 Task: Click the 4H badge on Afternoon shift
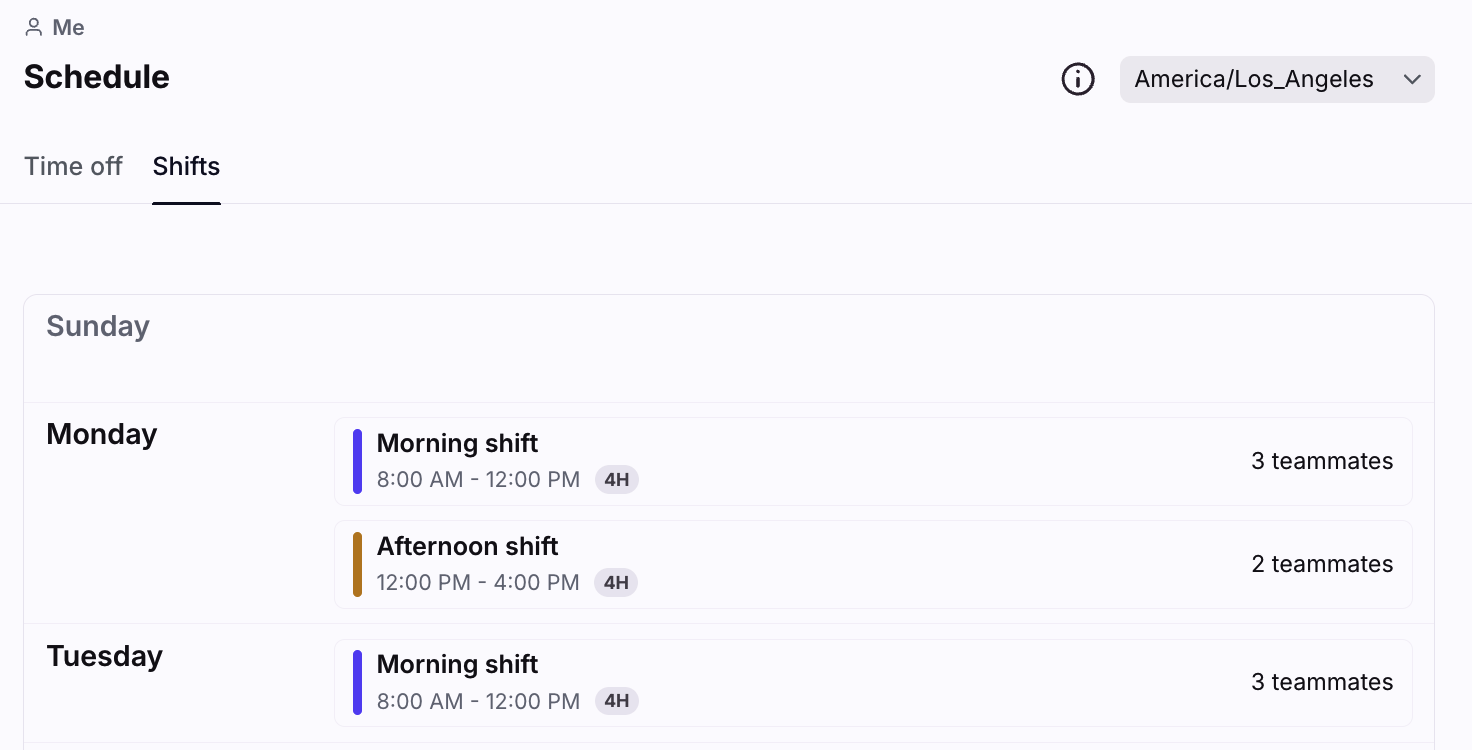pos(616,583)
